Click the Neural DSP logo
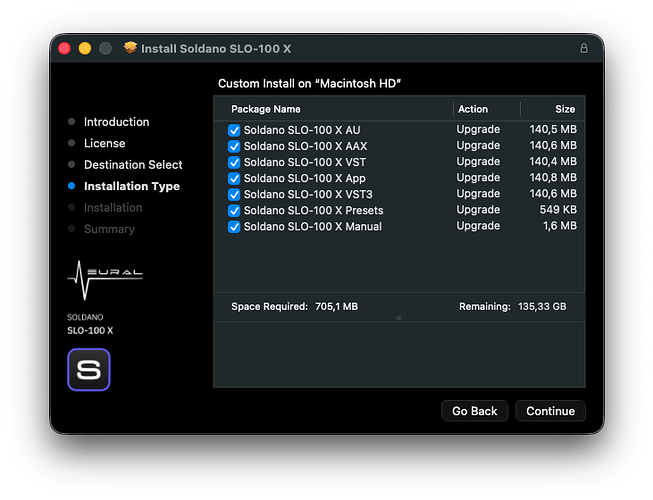This screenshot has height=500, width=653. [x=105, y=280]
